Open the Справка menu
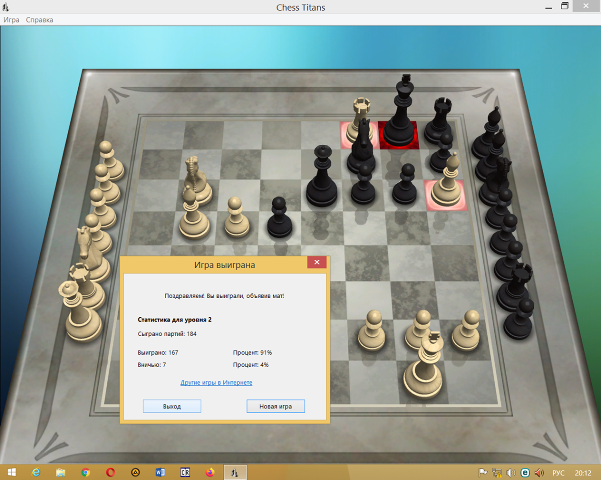This screenshot has height=480, width=601. pyautogui.click(x=39, y=20)
